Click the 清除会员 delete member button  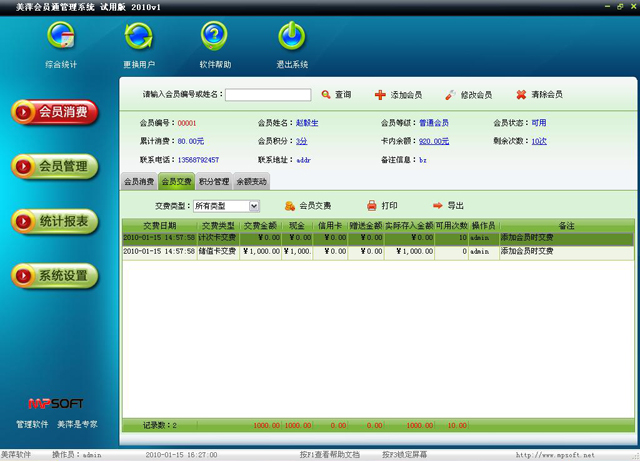538,95
